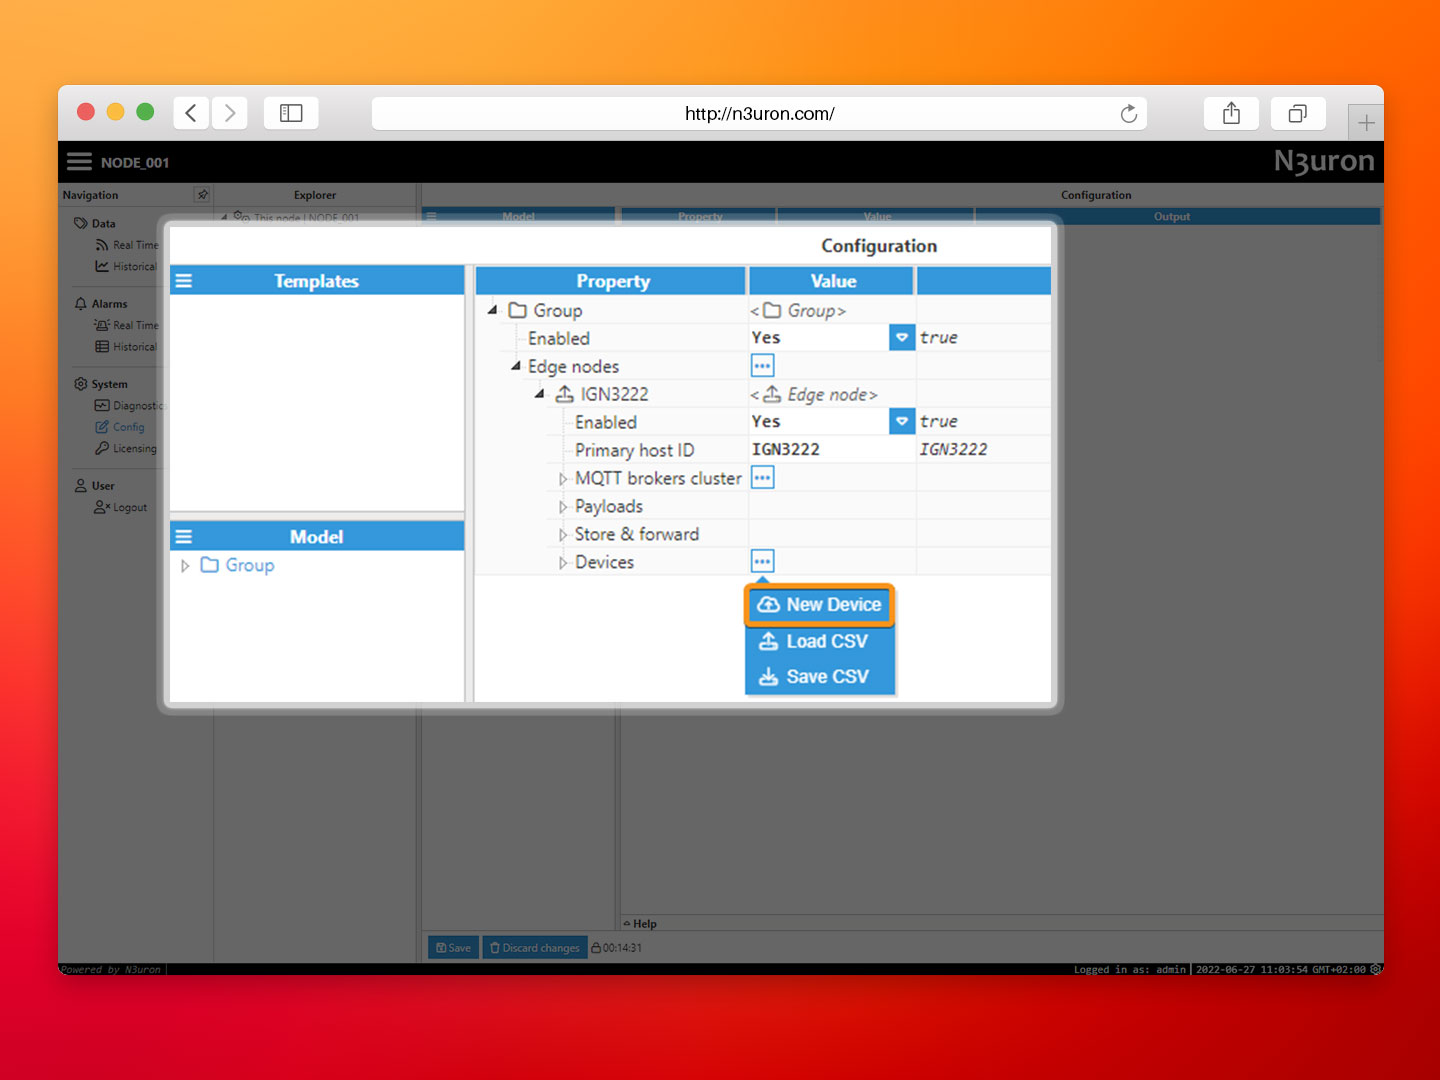This screenshot has width=1440, height=1080.
Task: Expand the Help panel
Action: [x=640, y=924]
